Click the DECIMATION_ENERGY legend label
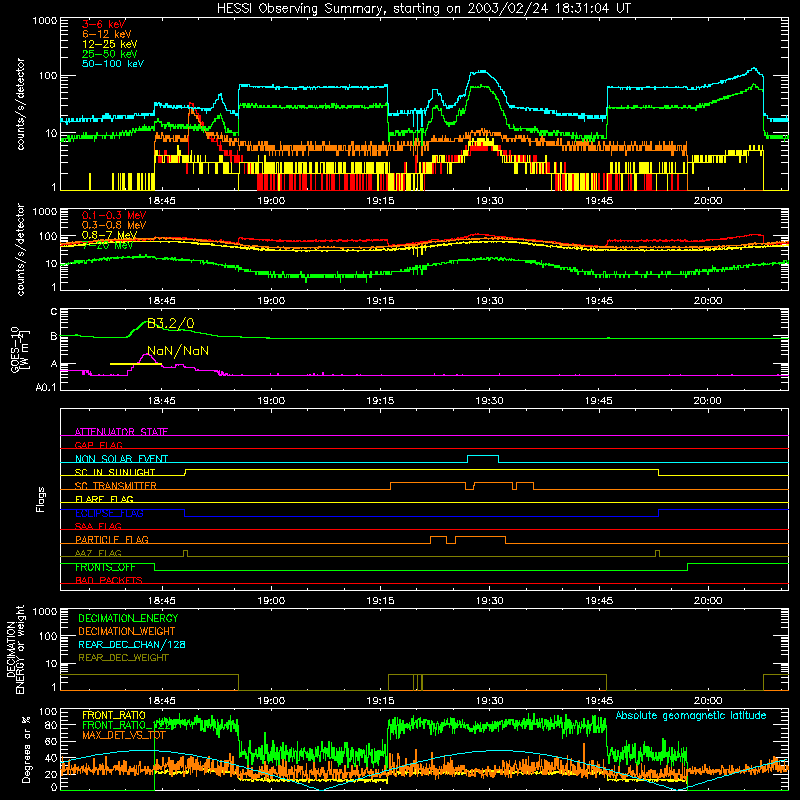 [128, 618]
